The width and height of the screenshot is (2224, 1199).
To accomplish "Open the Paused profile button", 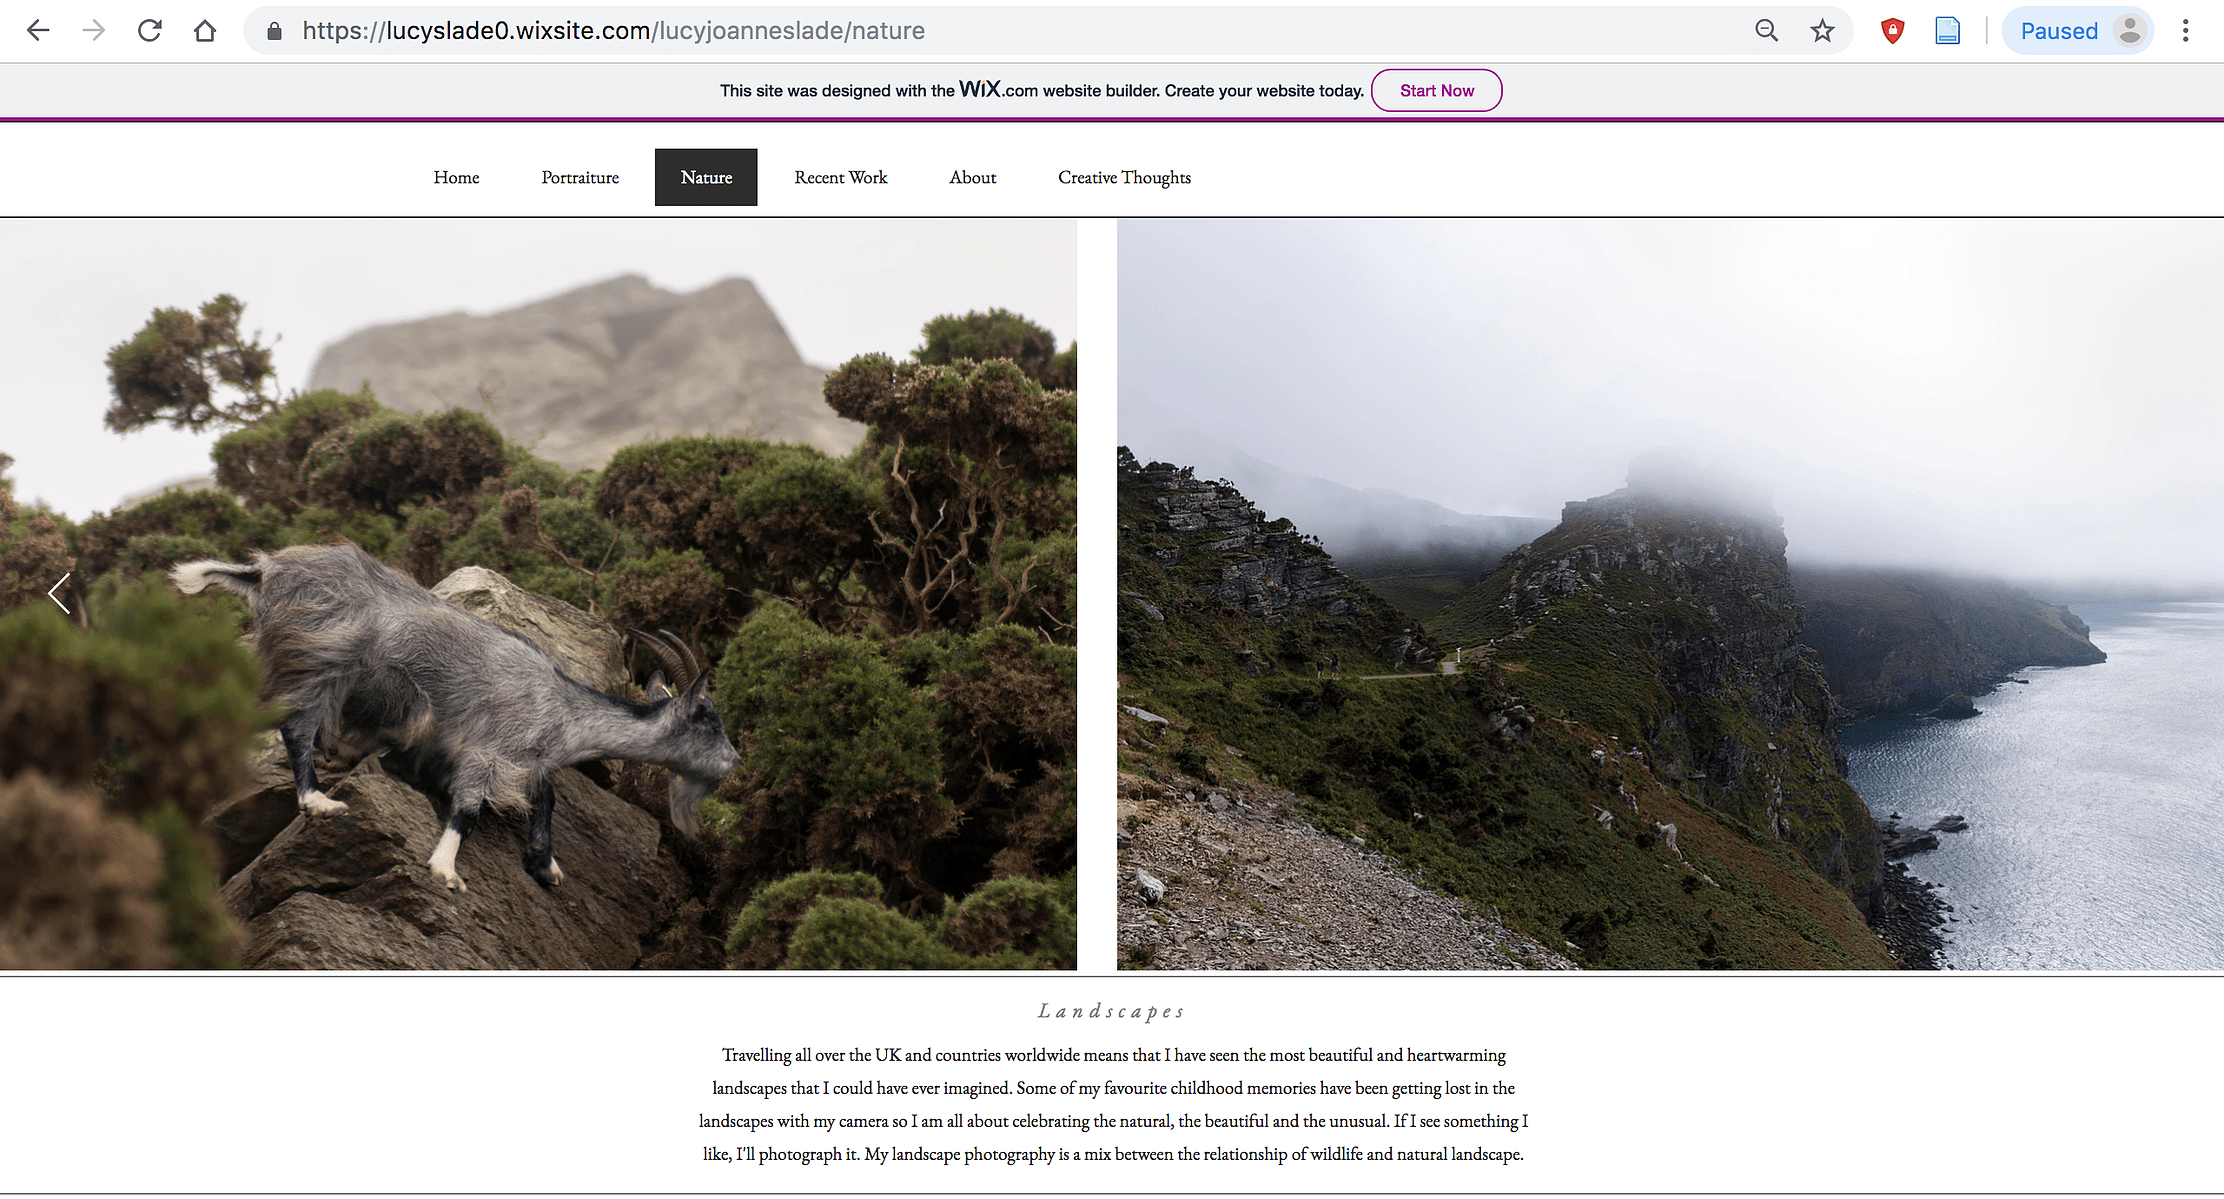I will click(2077, 31).
